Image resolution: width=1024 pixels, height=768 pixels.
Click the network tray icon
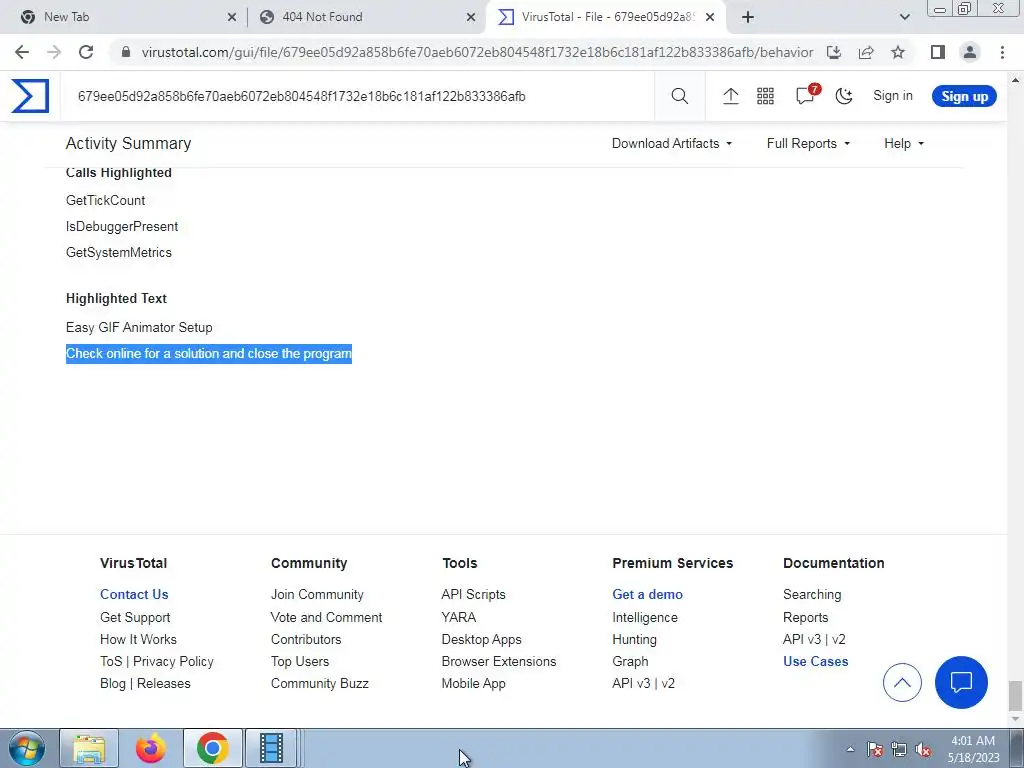click(x=899, y=750)
